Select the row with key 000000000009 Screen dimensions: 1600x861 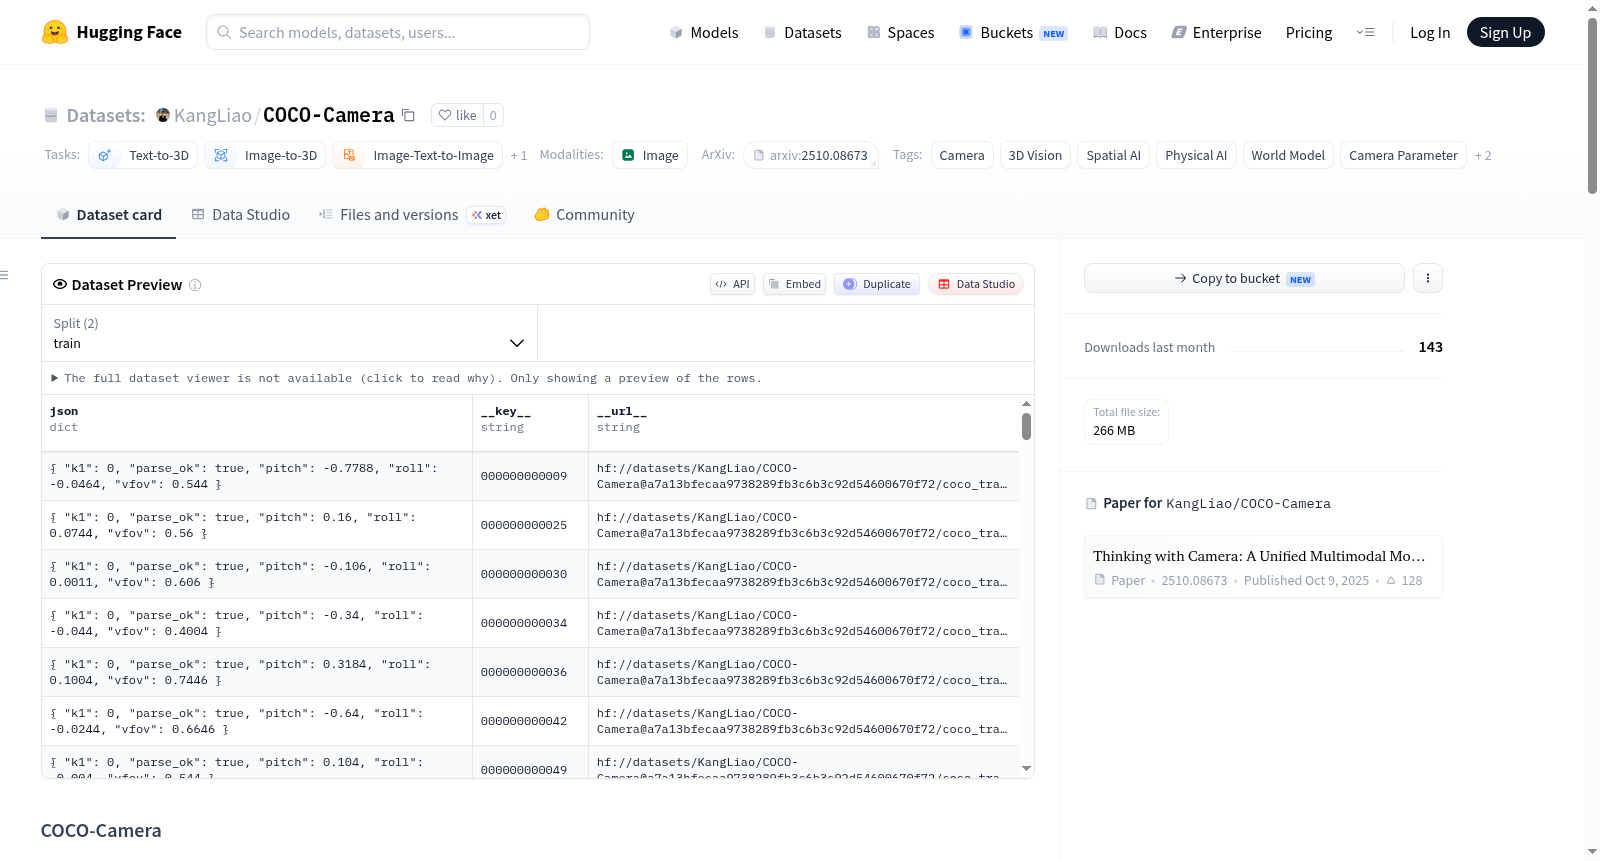click(x=530, y=476)
